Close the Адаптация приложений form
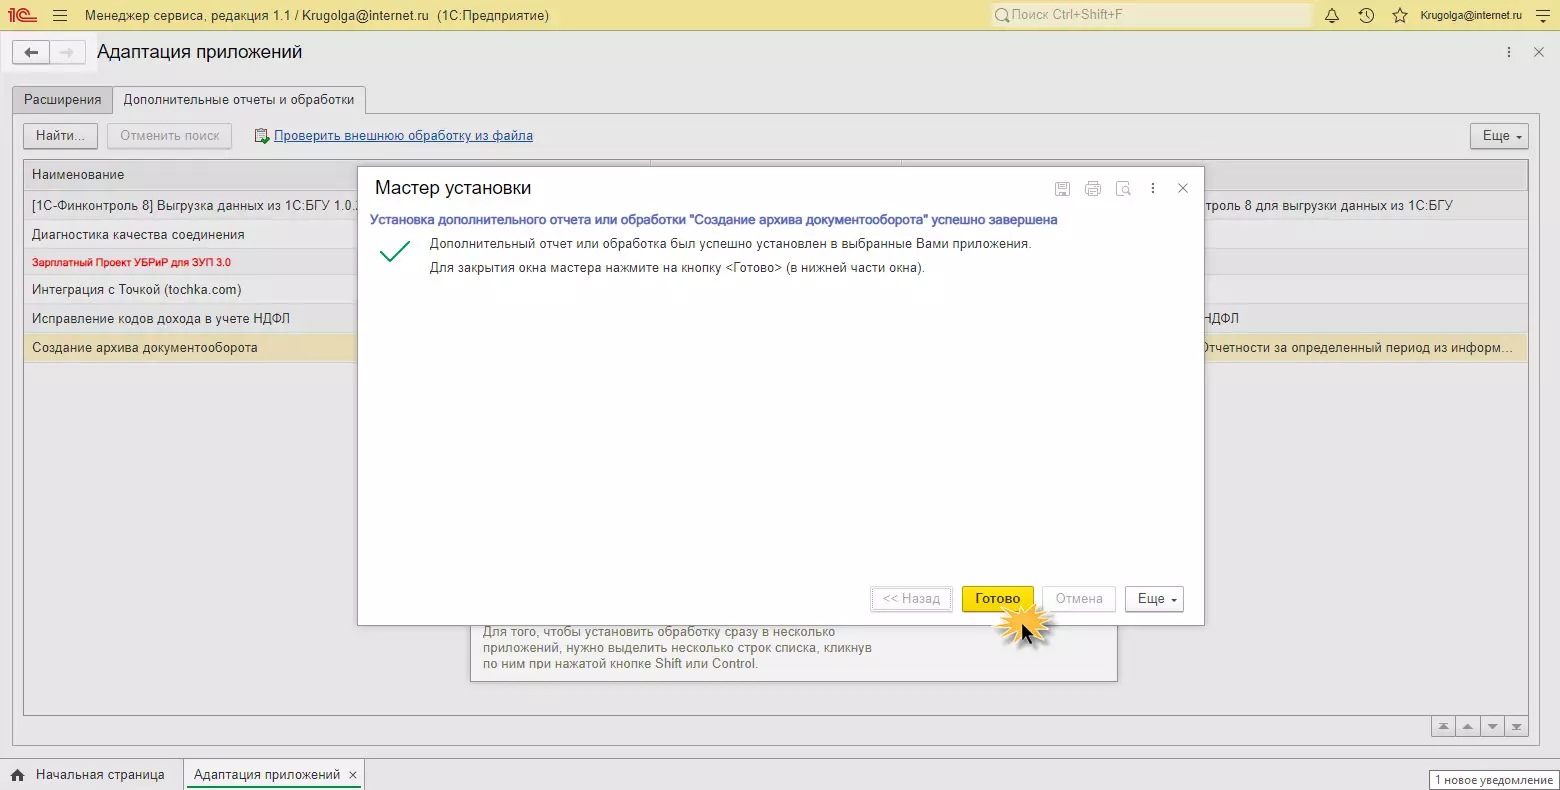 [x=1539, y=52]
